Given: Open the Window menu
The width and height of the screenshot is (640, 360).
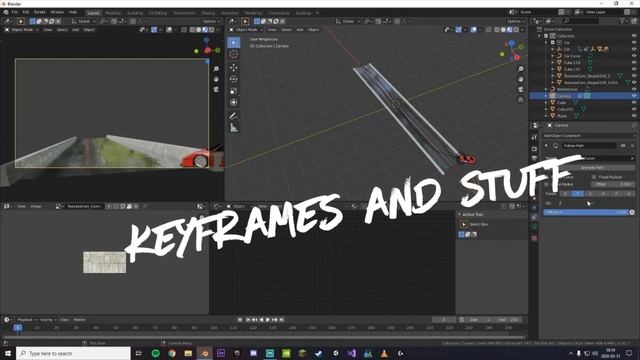Looking at the screenshot, I should click(57, 12).
